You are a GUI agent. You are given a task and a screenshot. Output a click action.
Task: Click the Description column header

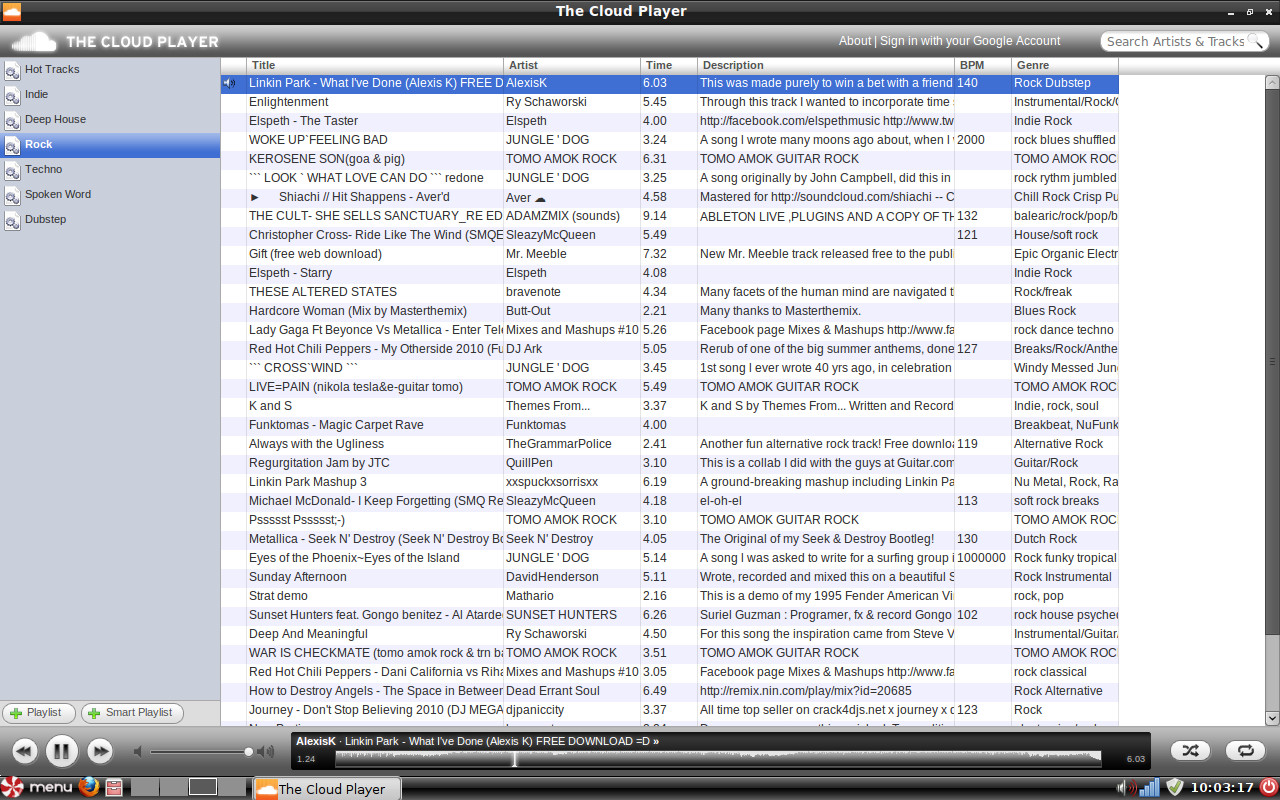[826, 65]
